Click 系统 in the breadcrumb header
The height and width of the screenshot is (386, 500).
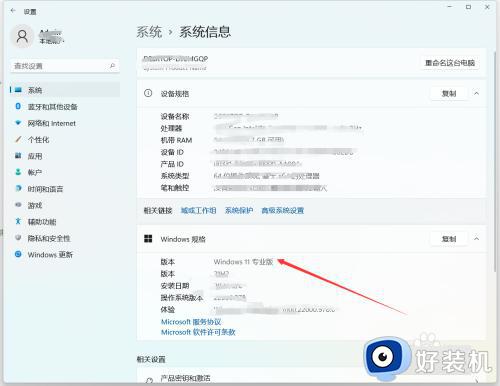tap(149, 32)
